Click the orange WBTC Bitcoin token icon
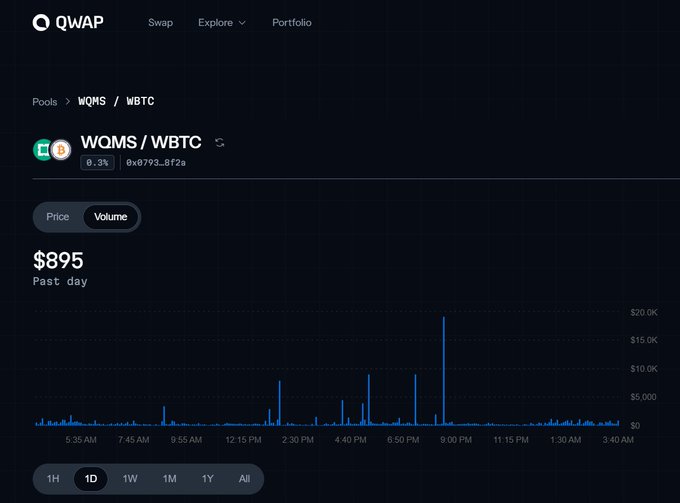This screenshot has width=680, height=503. click(x=61, y=150)
